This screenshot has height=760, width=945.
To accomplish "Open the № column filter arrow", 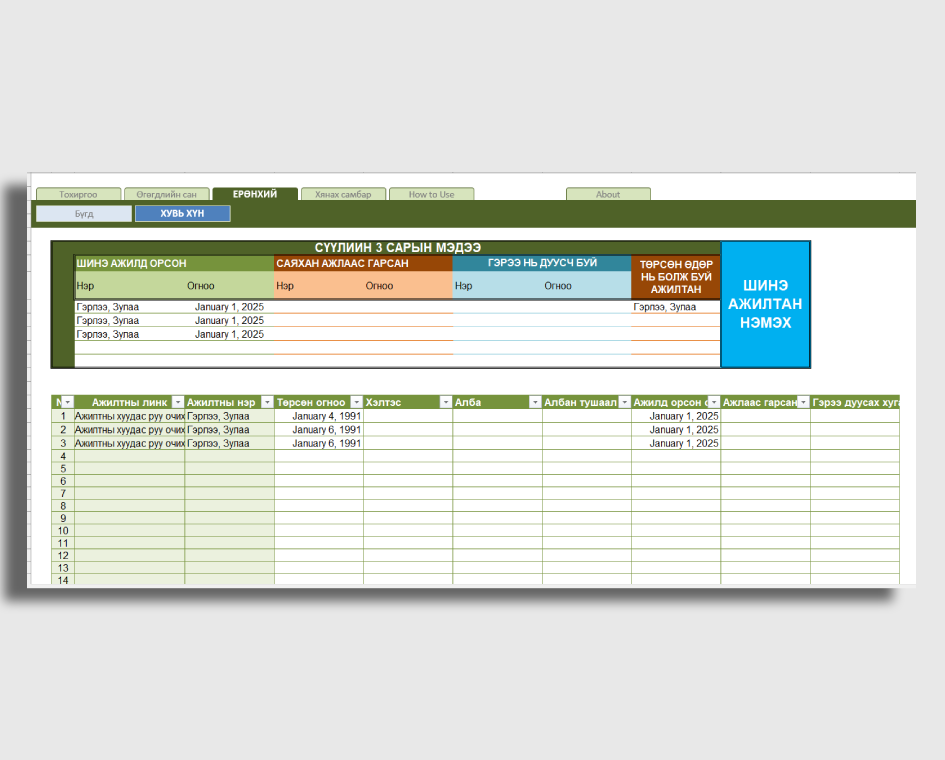I will click(x=67, y=402).
